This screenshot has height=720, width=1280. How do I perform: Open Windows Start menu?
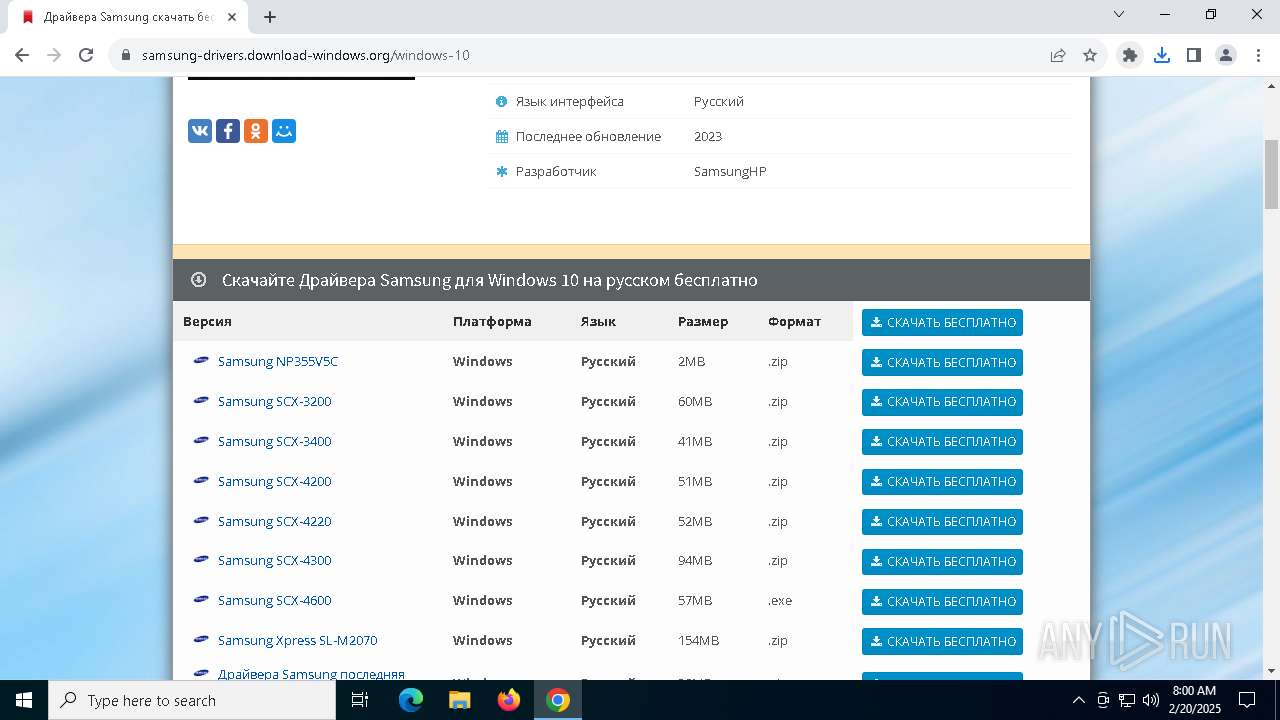click(x=24, y=700)
